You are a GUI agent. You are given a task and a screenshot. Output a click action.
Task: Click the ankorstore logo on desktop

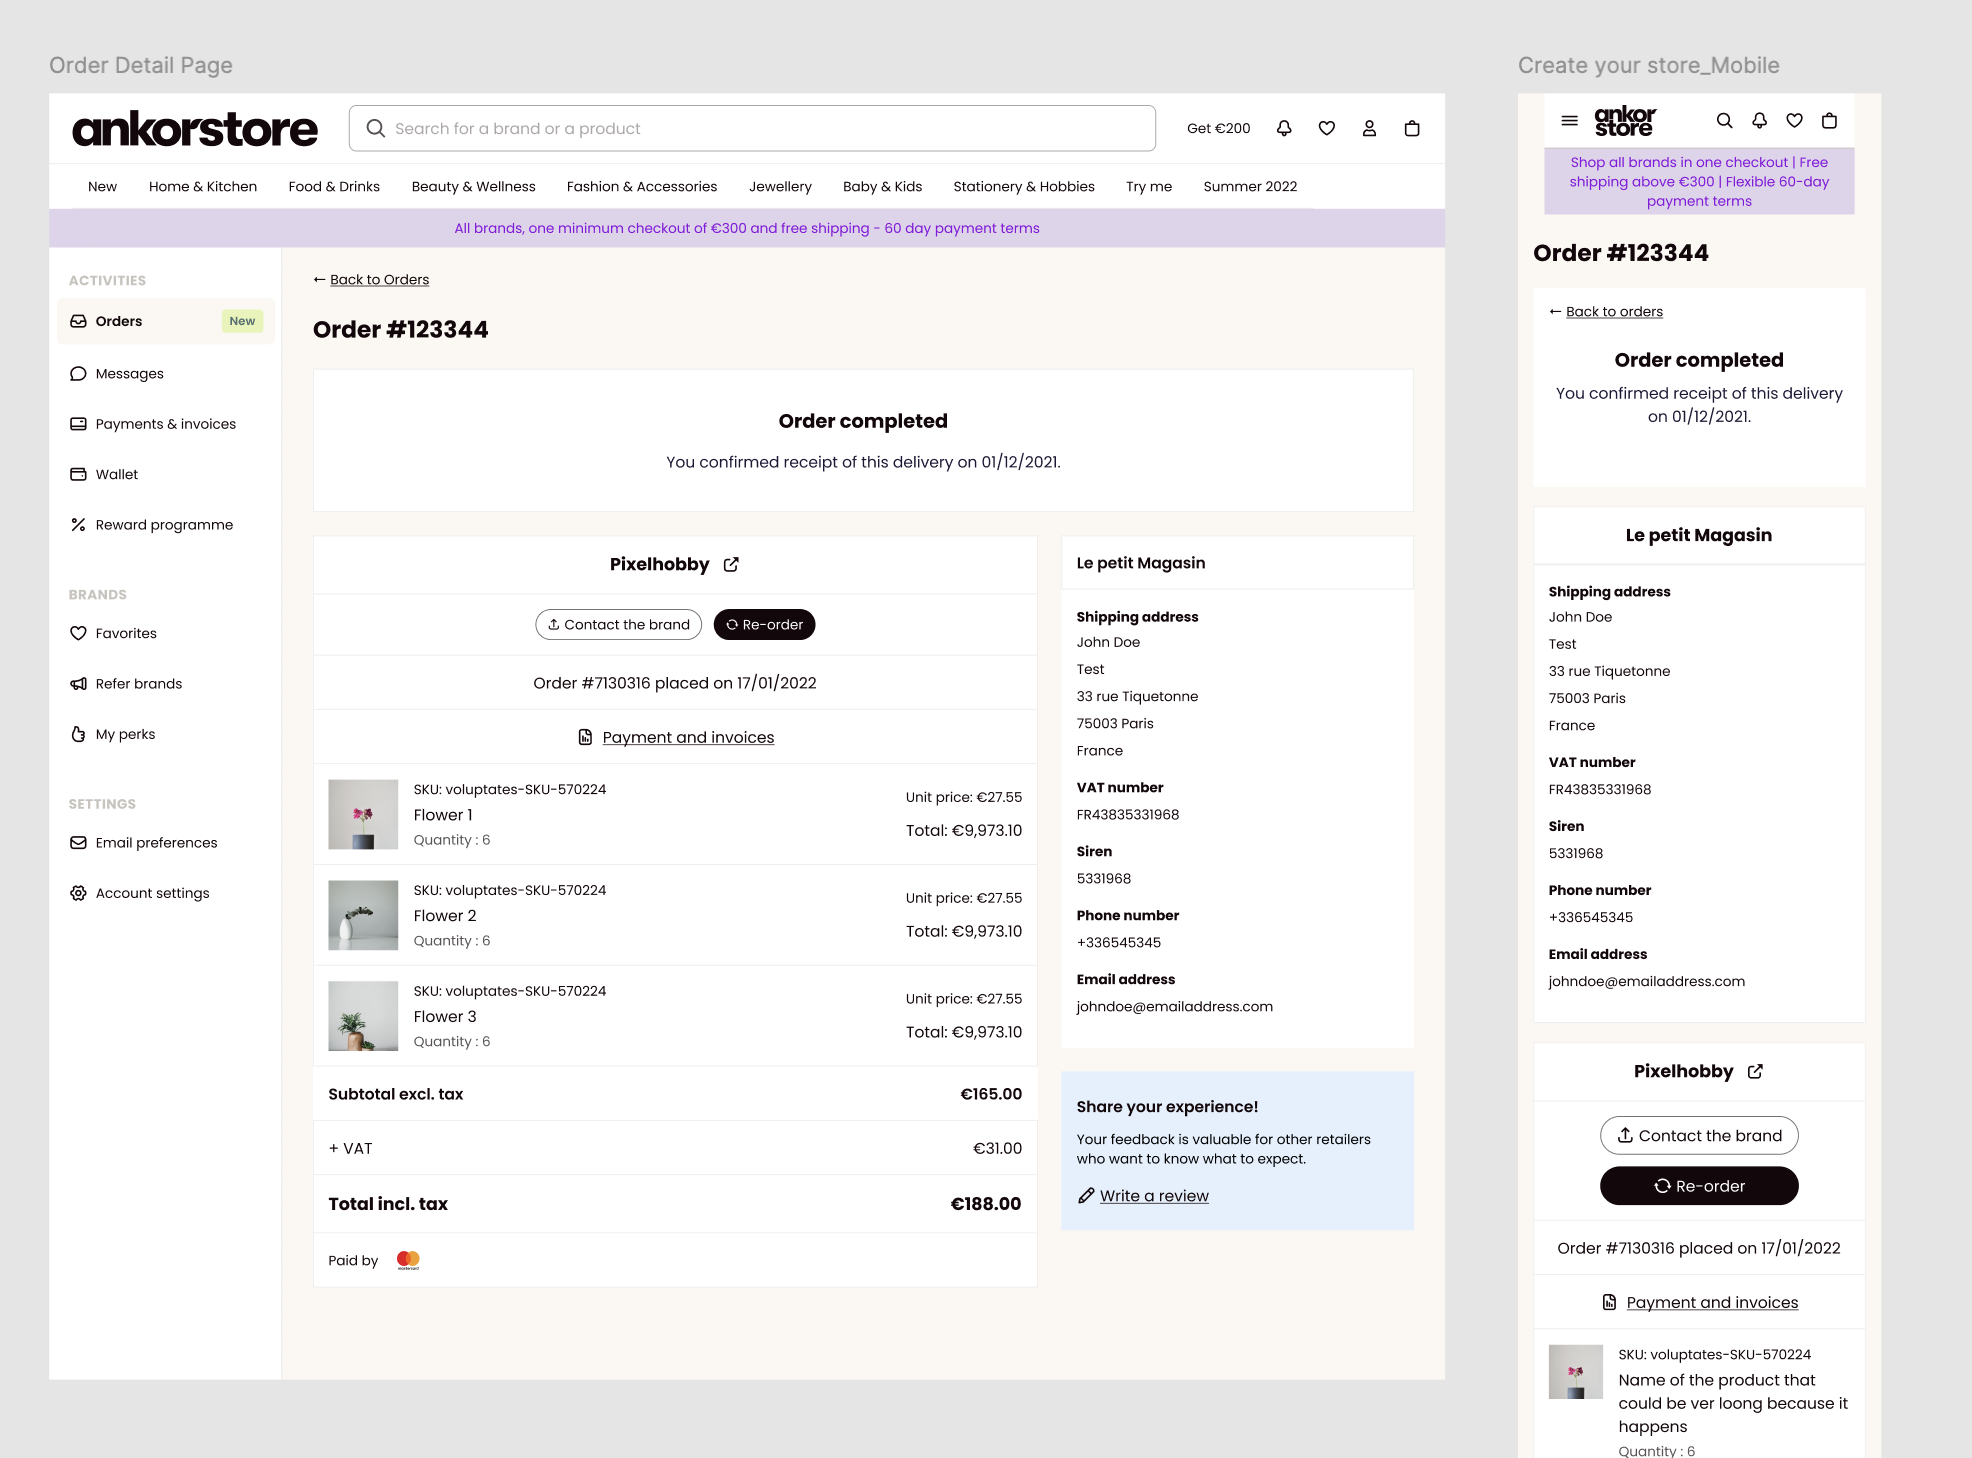pos(195,129)
